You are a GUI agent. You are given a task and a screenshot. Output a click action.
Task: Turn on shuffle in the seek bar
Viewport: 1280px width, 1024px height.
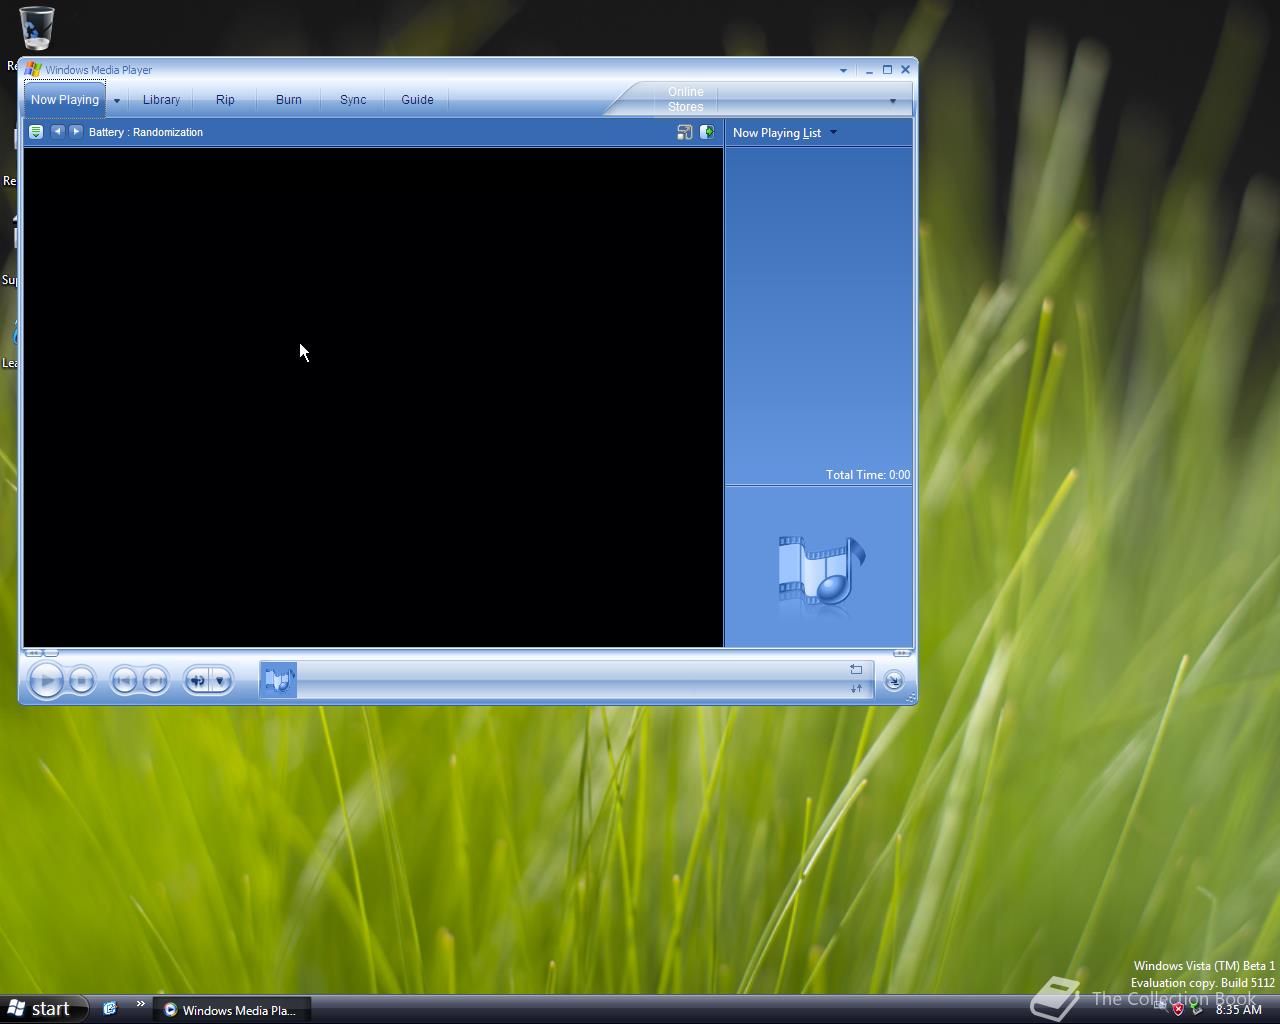point(856,688)
